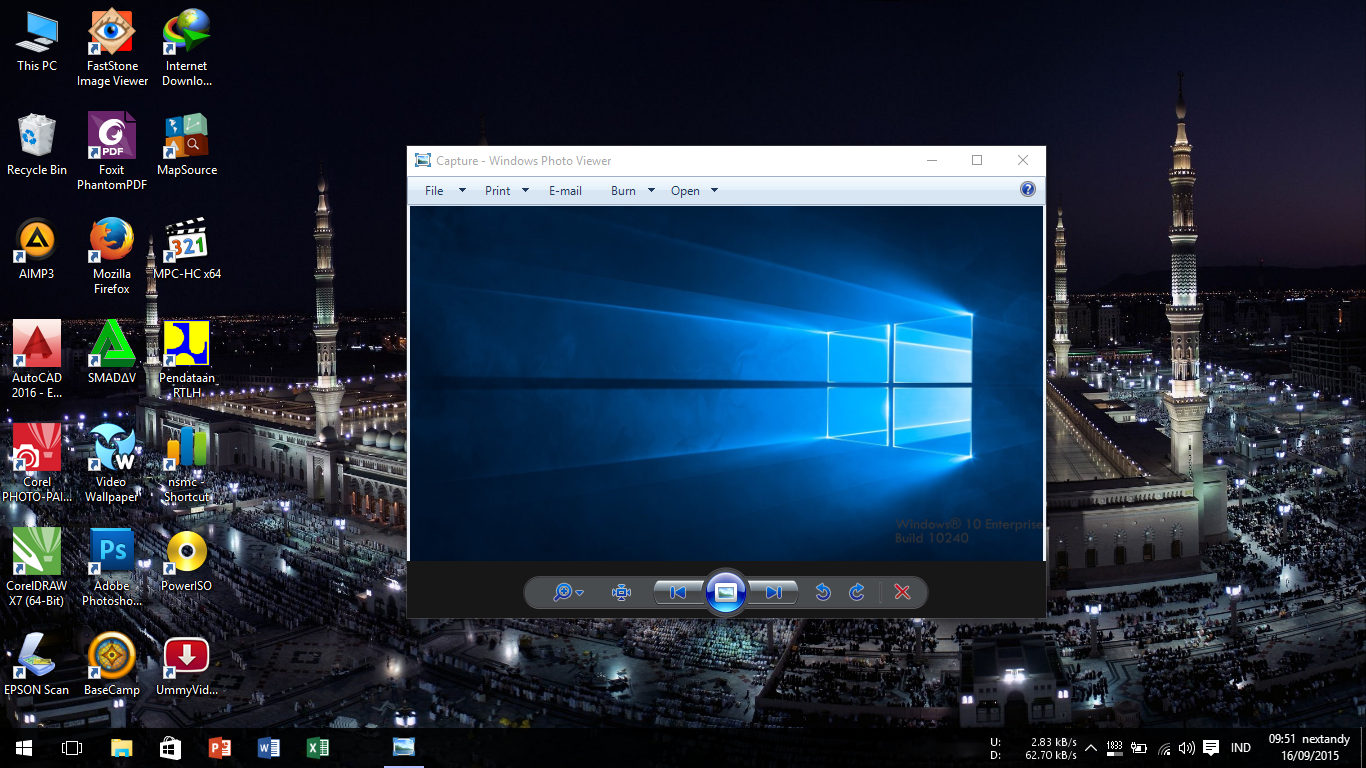Select the CorelDRAW X7 shortcut
This screenshot has width=1366, height=768.
37,568
